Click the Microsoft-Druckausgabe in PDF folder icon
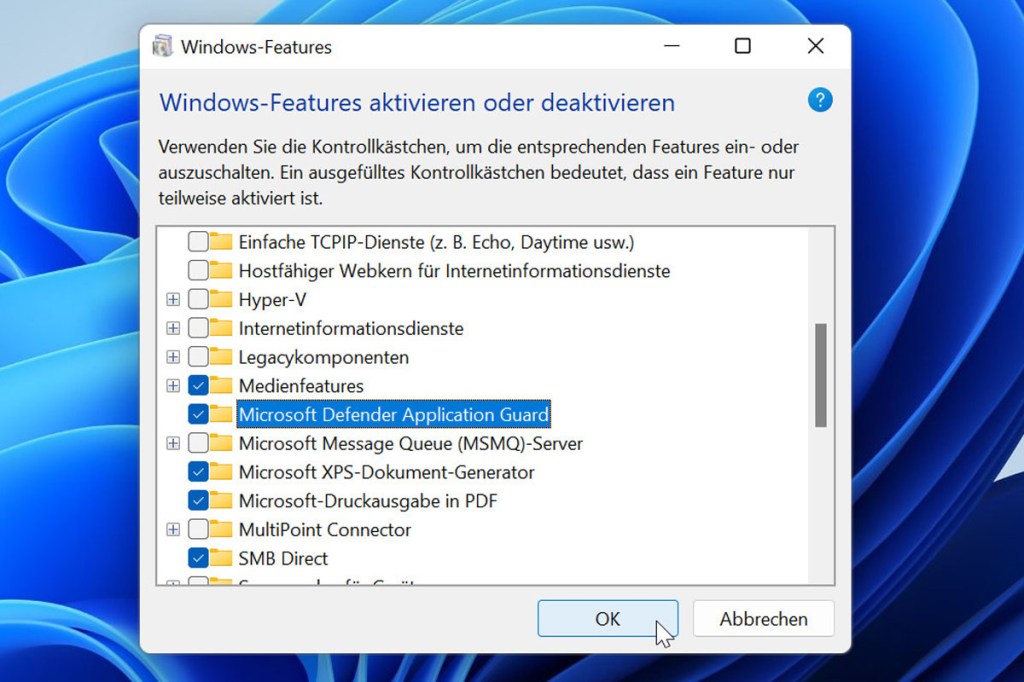Viewport: 1024px width, 682px height. point(221,500)
